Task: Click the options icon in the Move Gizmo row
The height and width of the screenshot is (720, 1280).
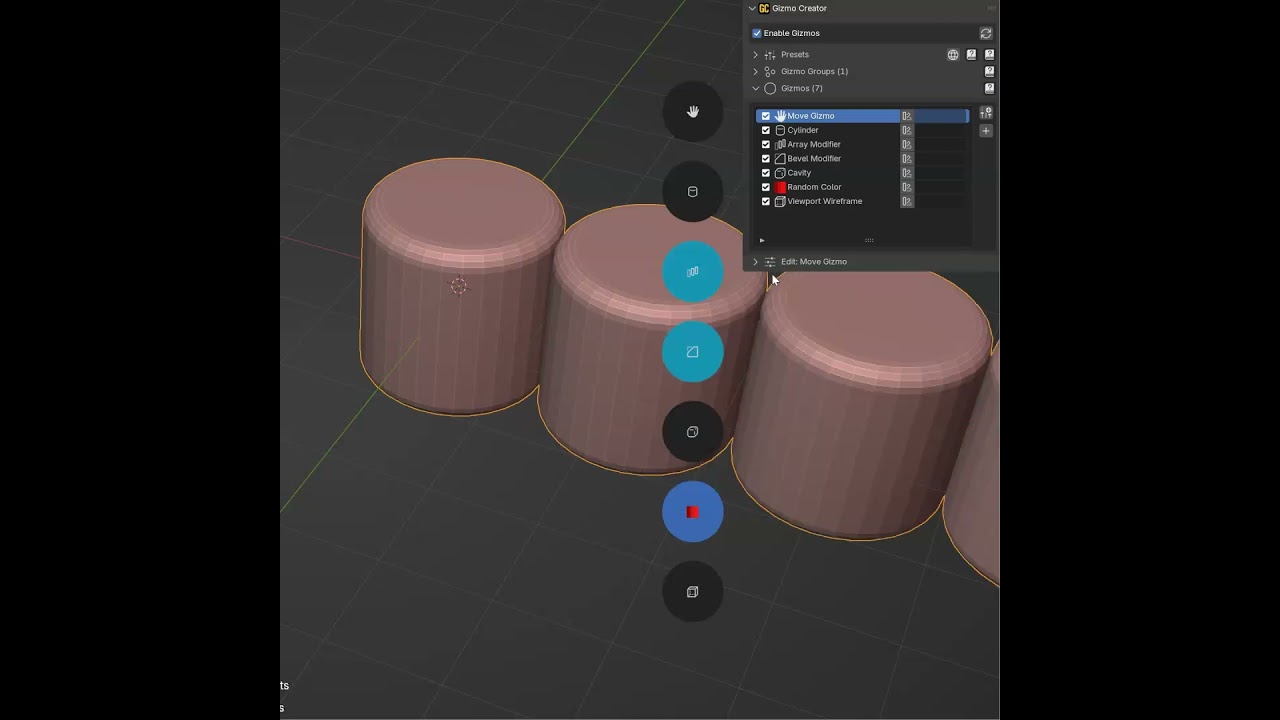Action: click(x=907, y=116)
